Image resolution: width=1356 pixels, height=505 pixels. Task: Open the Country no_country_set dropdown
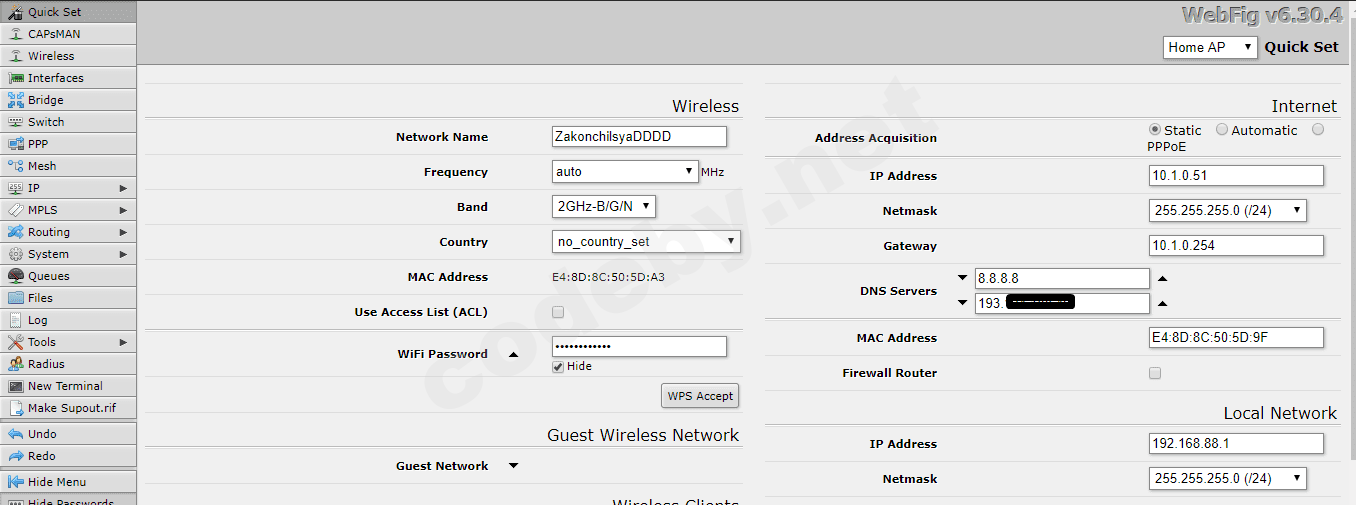point(646,242)
